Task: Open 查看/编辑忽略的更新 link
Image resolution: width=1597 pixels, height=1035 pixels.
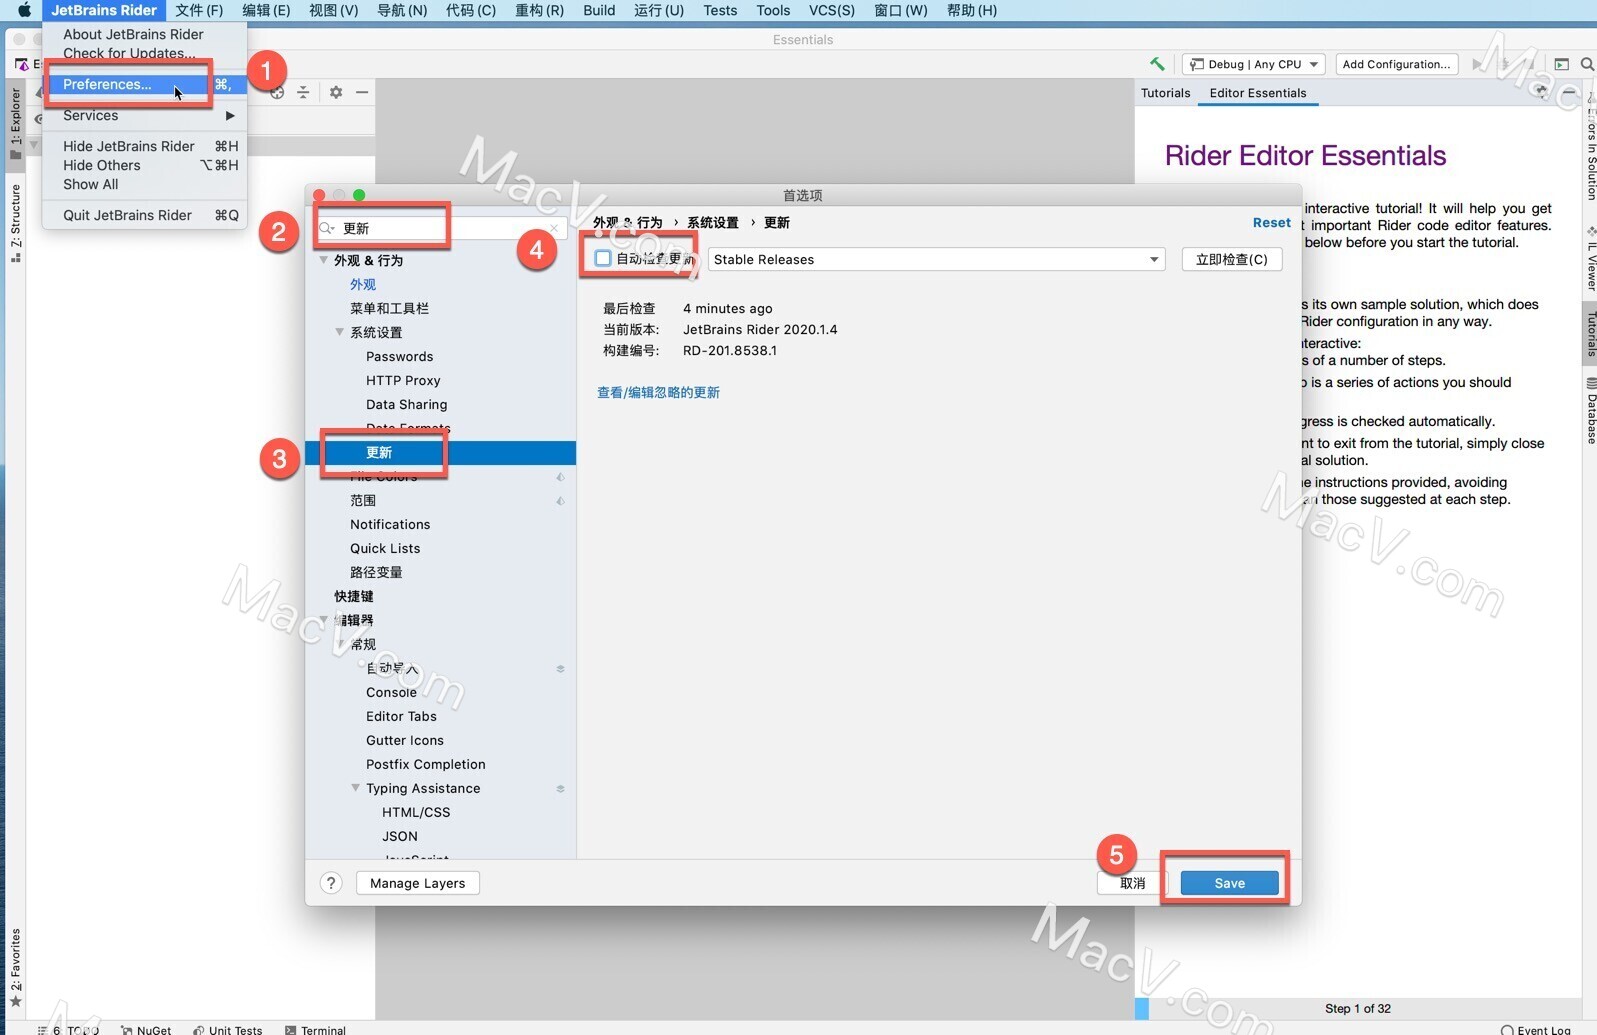Action: tap(658, 392)
